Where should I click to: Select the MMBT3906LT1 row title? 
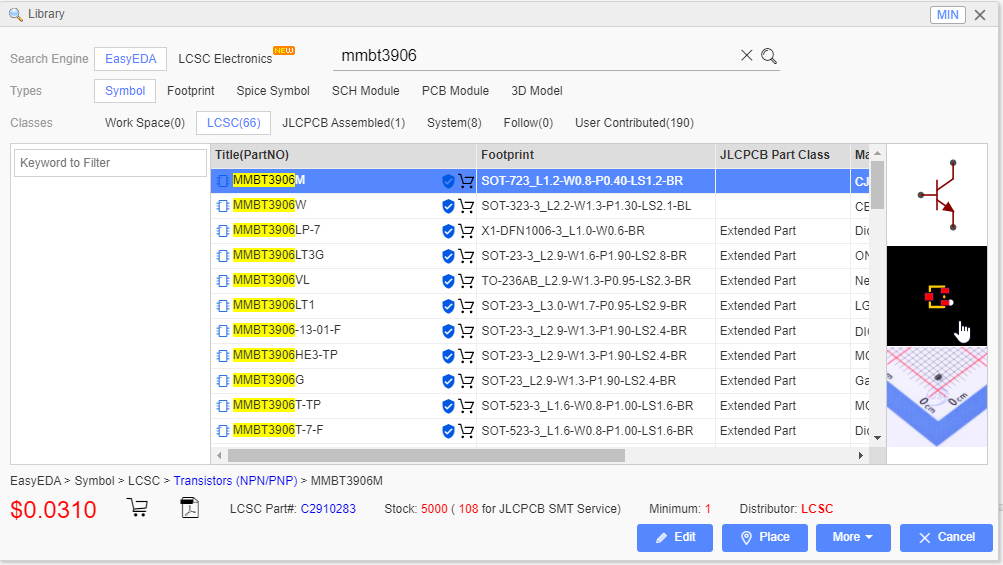coord(274,305)
